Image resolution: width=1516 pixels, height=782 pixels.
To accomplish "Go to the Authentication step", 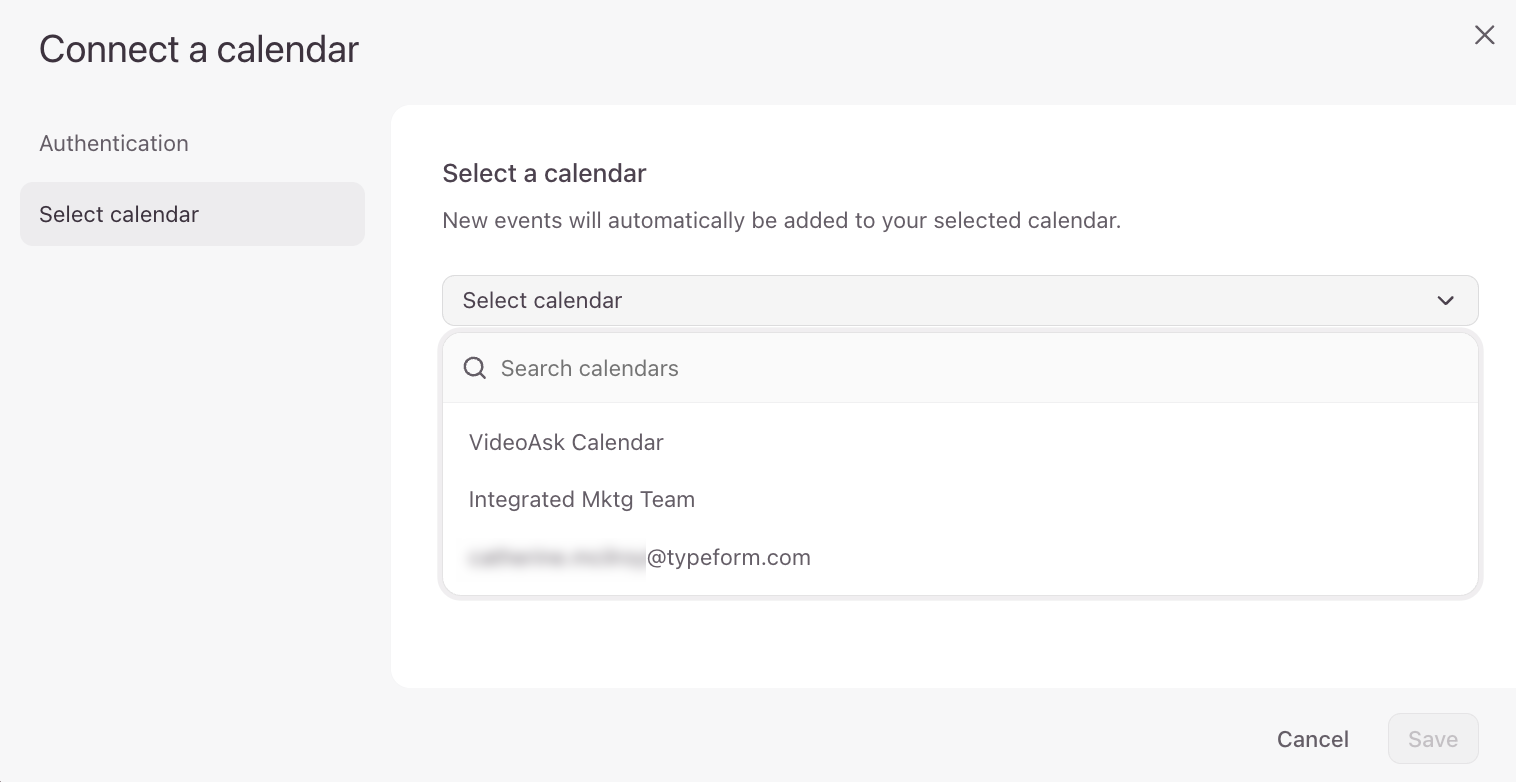I will tap(114, 143).
